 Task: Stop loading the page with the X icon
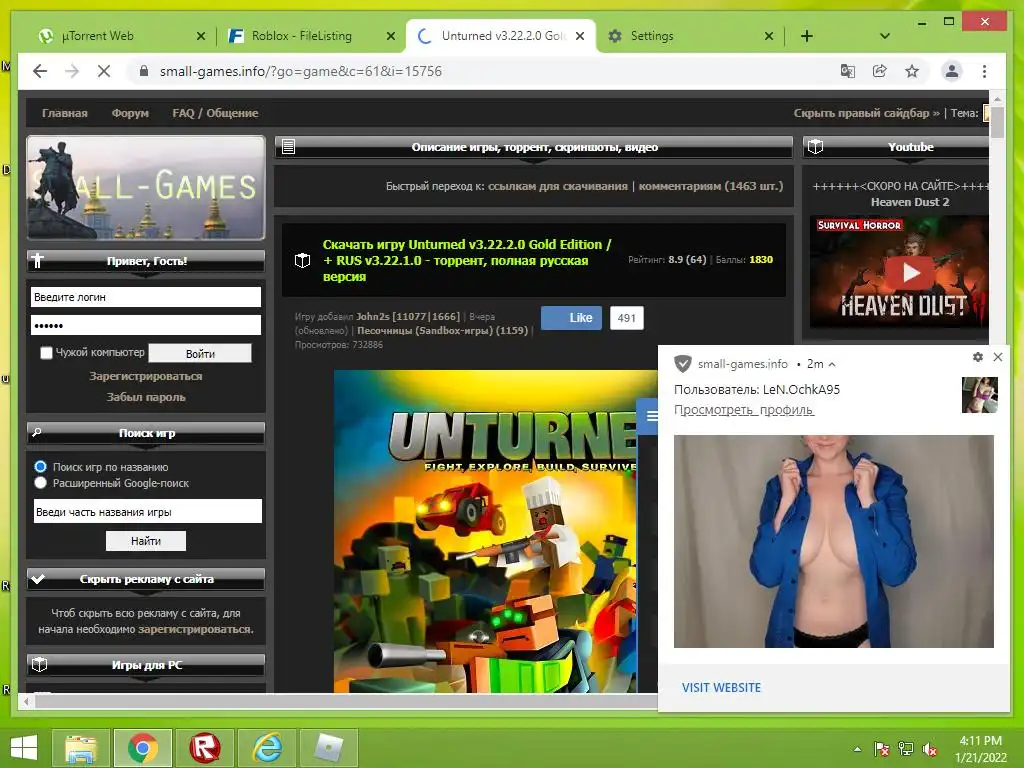point(104,71)
